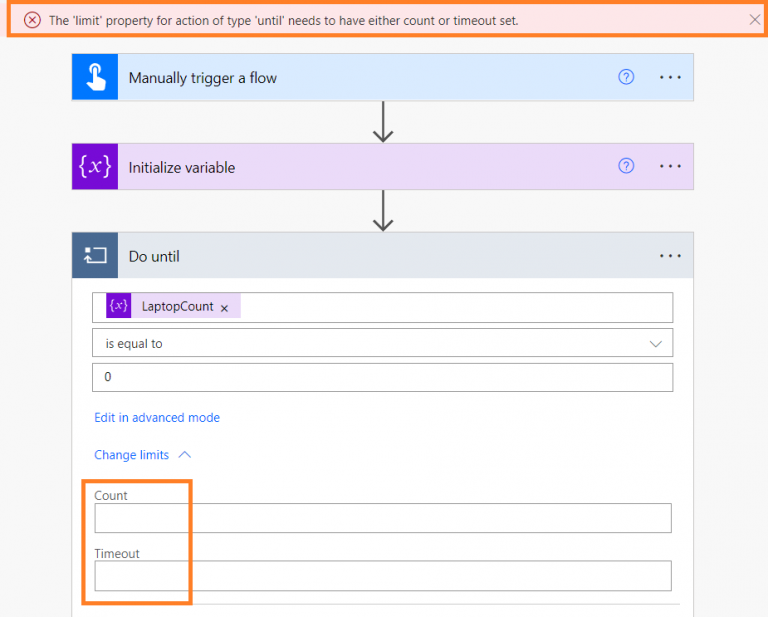Click the arrow between trigger and Initialize variable
This screenshot has height=617, width=768.
tap(383, 121)
